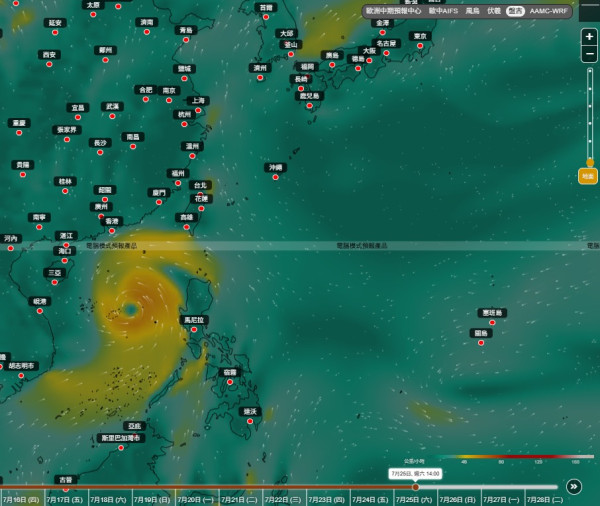Screen dimensions: 600x506
Task: Zoom in the map with plus button
Action: point(589,37)
